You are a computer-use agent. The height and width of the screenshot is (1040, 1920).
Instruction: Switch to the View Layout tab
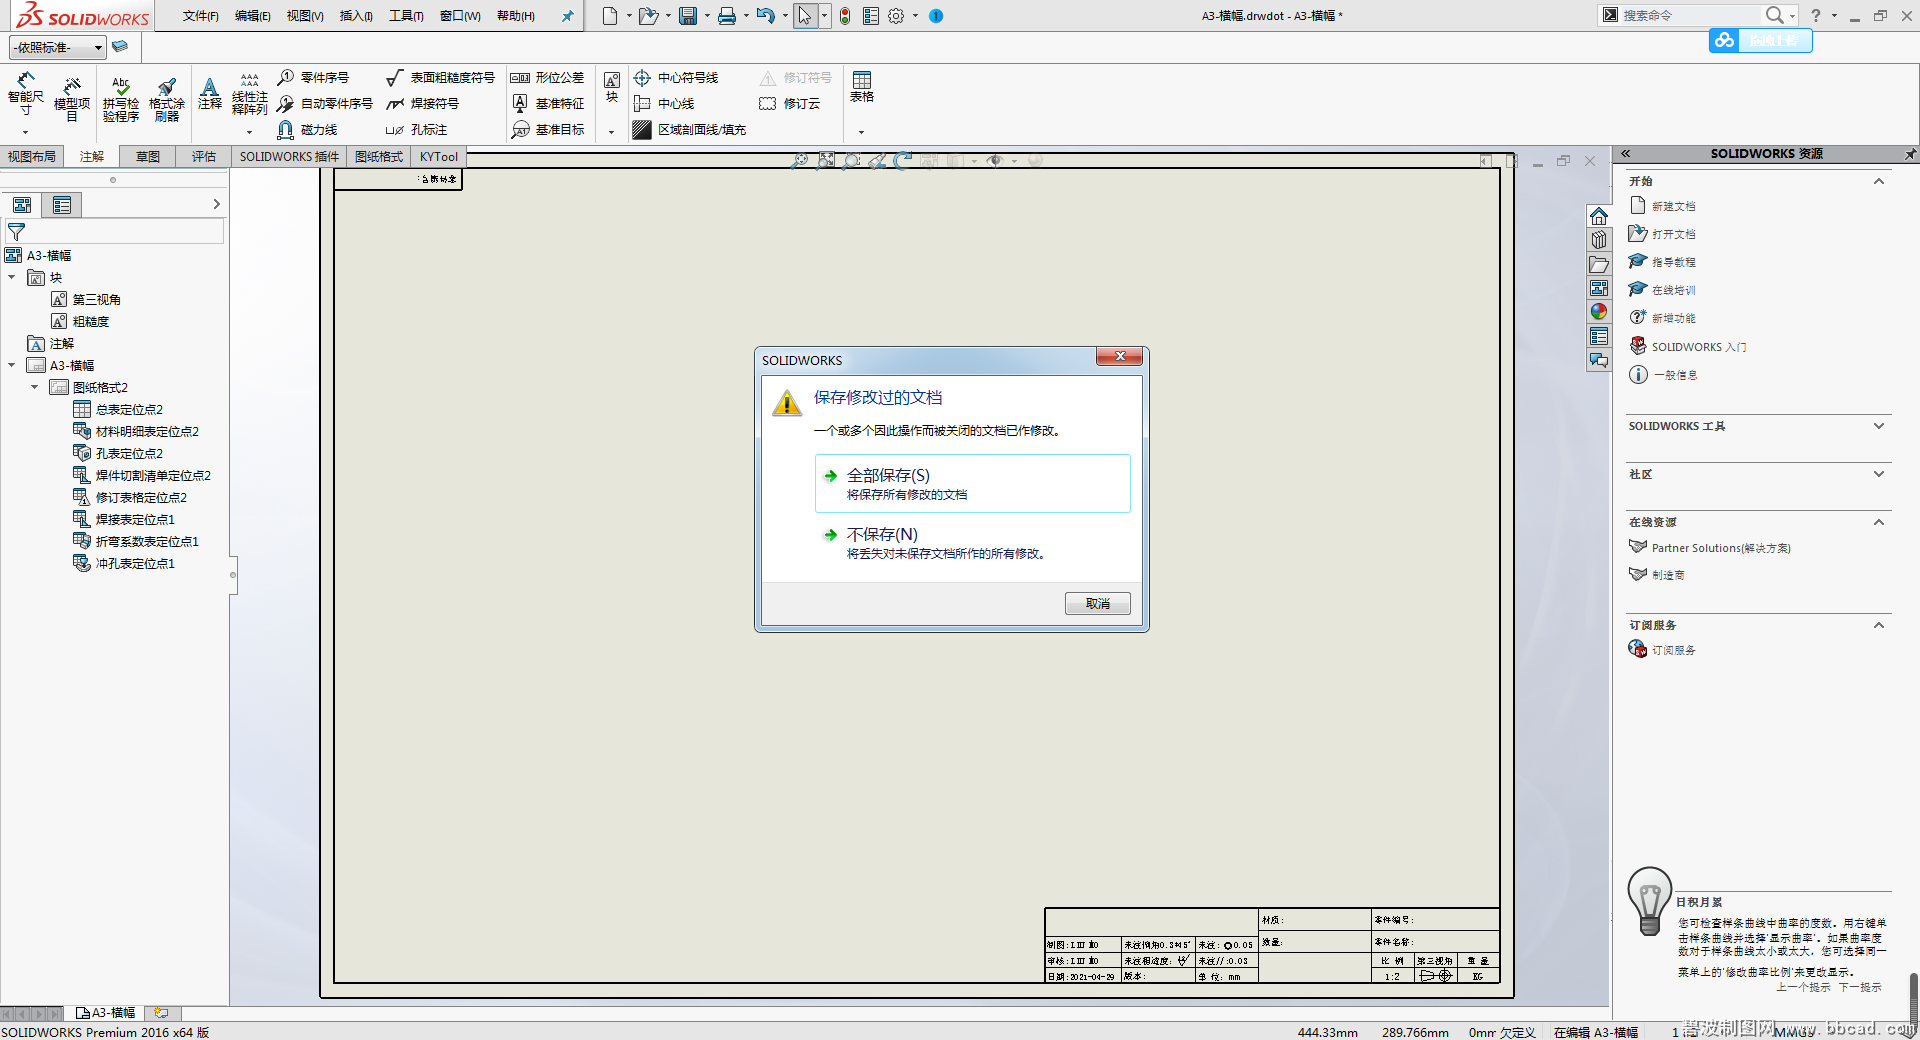tap(32, 156)
